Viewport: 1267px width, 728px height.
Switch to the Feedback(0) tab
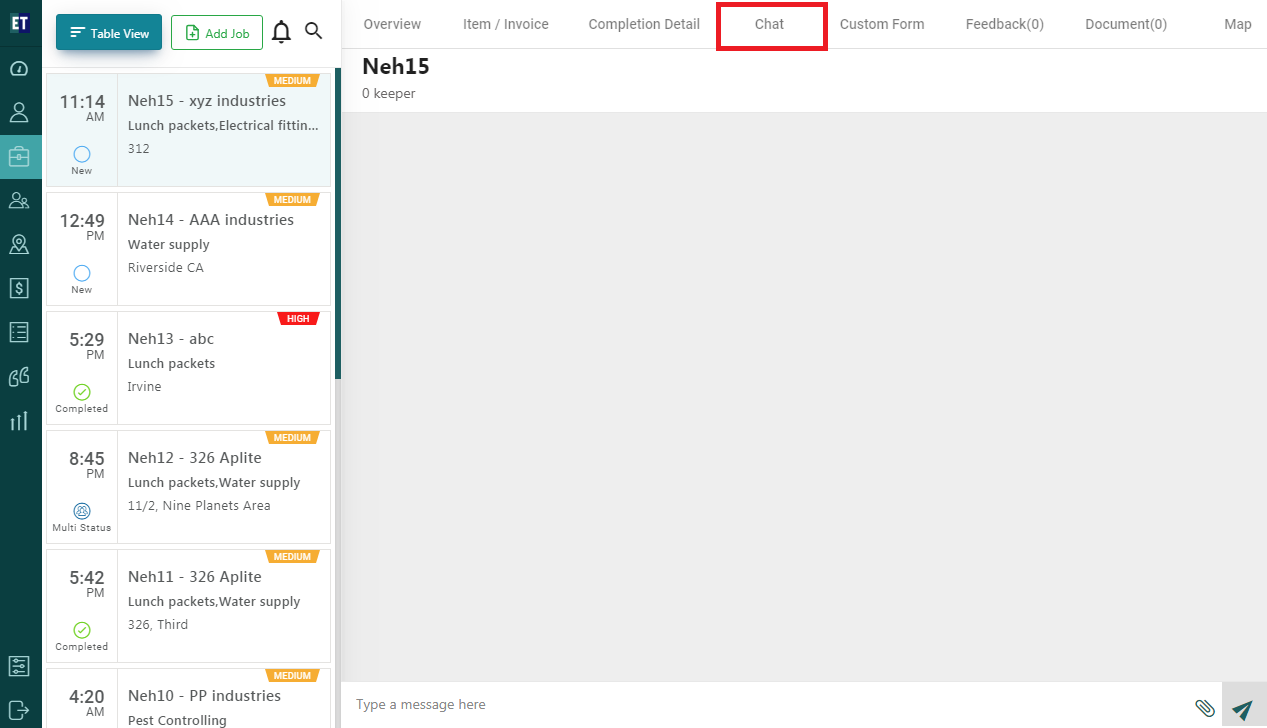(x=1005, y=24)
